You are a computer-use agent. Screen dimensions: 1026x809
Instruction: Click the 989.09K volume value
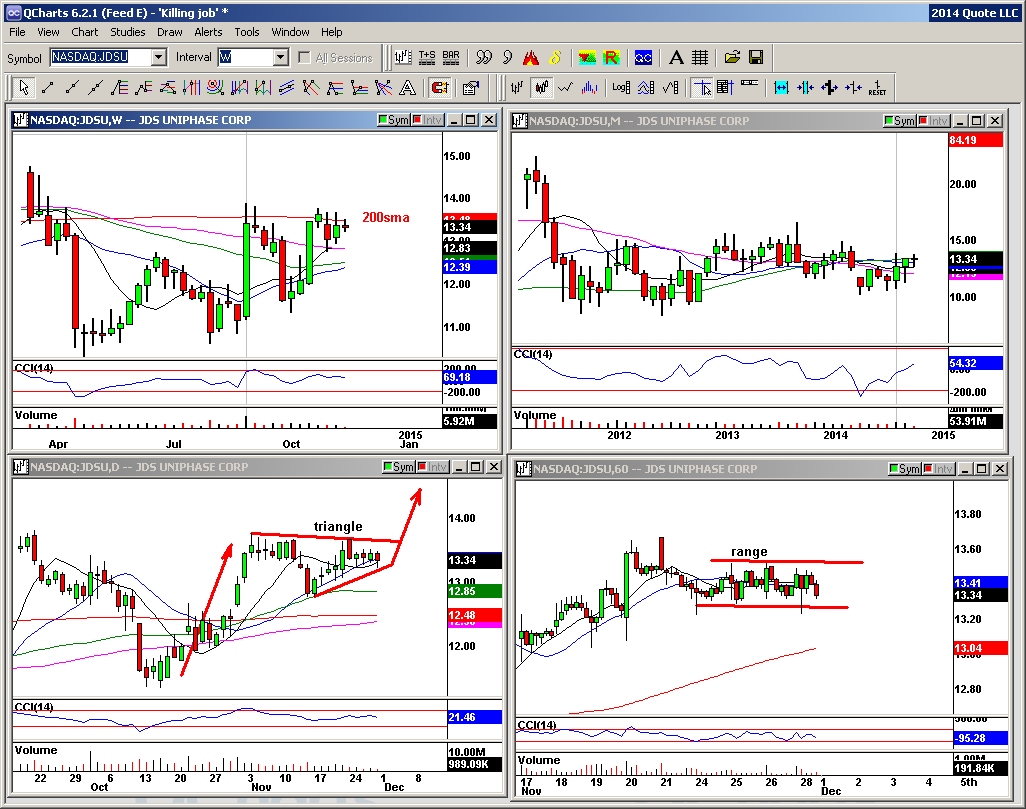pyautogui.click(x=474, y=764)
